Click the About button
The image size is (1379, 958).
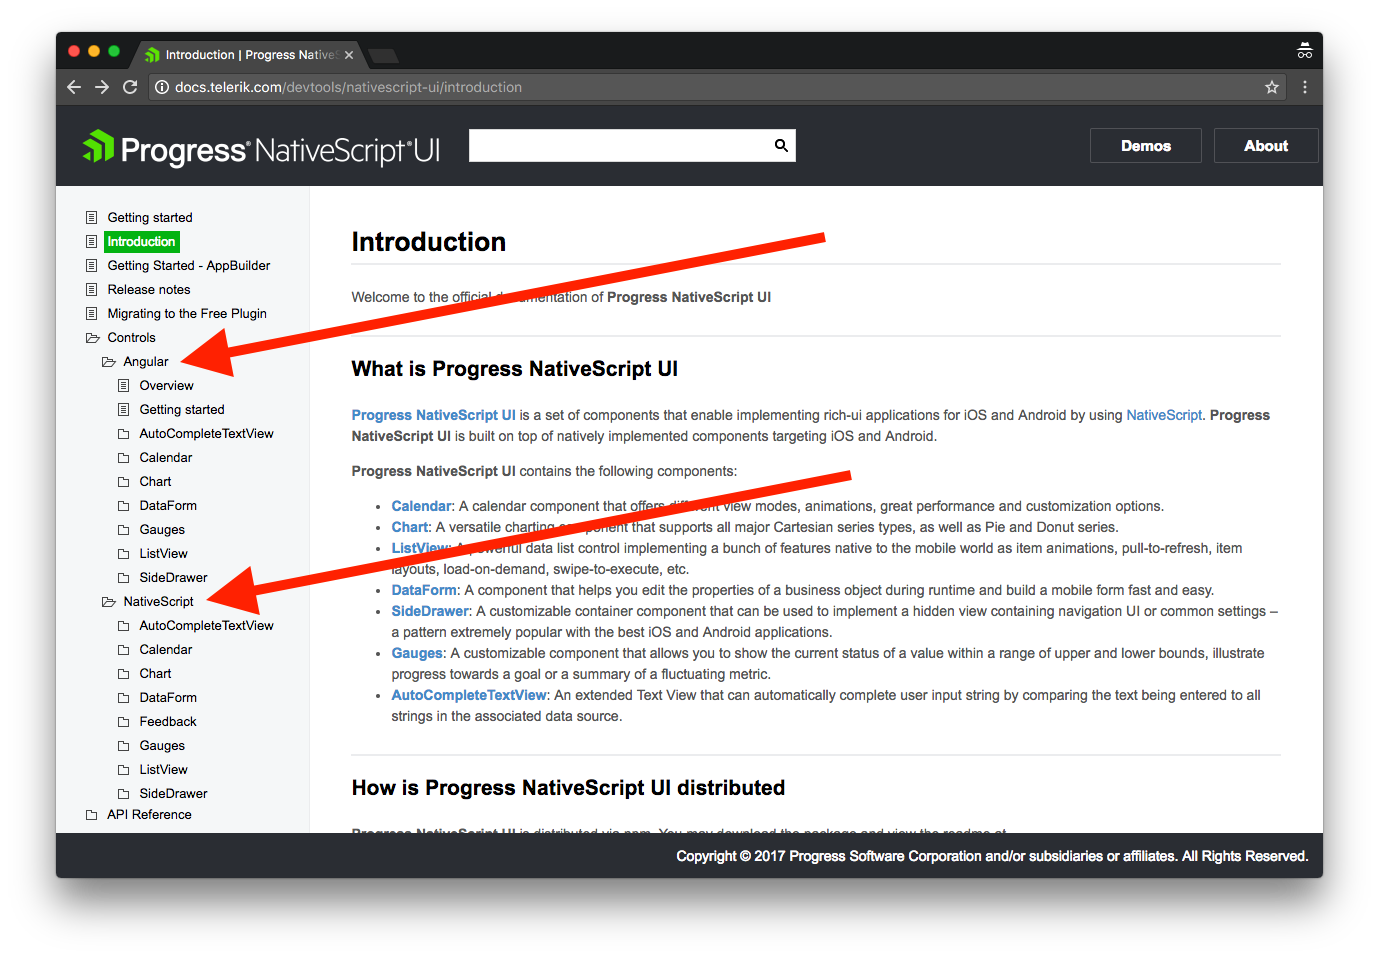1265,145
